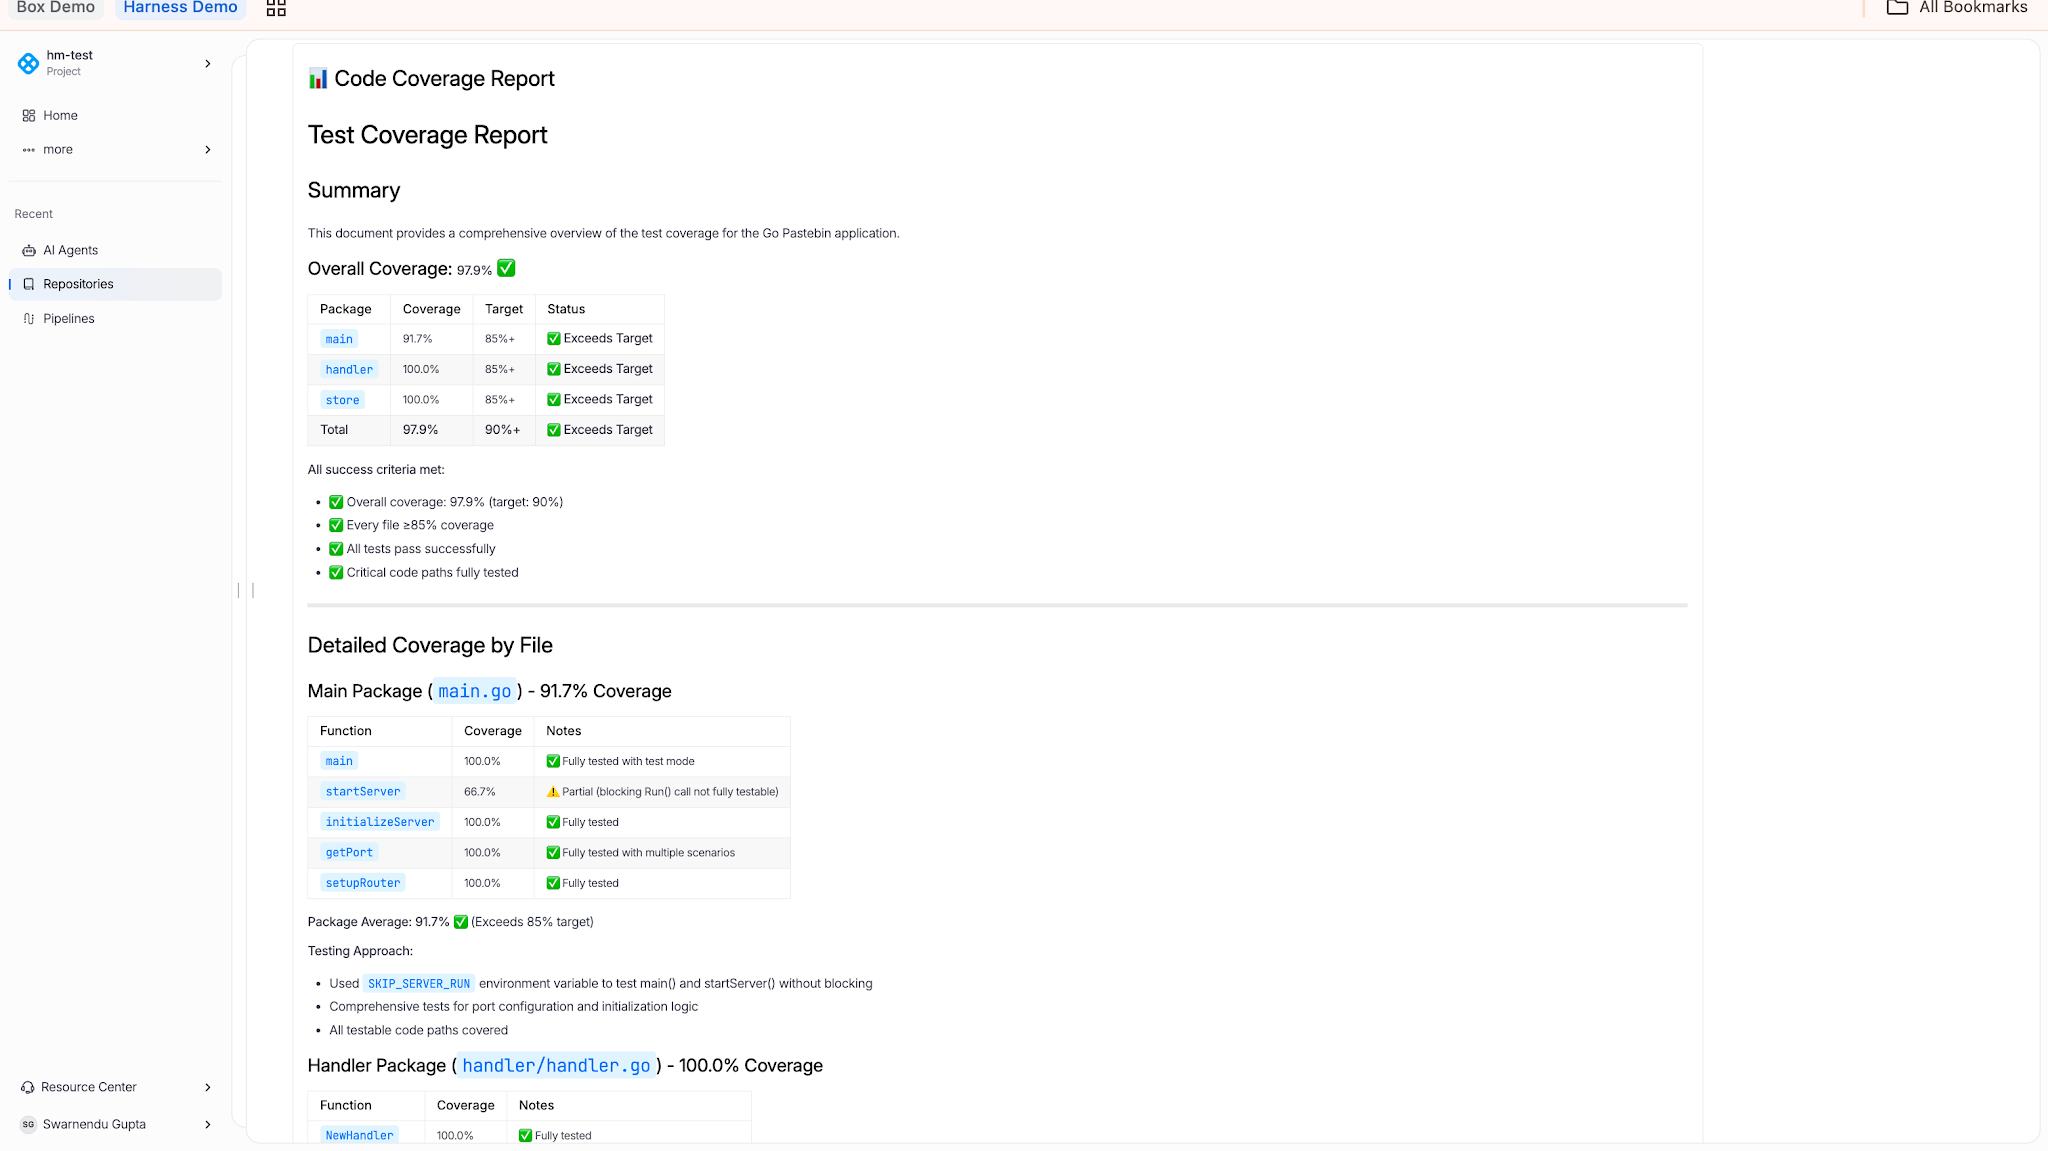Viewport: 2048px width, 1151px height.
Task: Click the handler package cell in summary table
Action: coord(349,370)
